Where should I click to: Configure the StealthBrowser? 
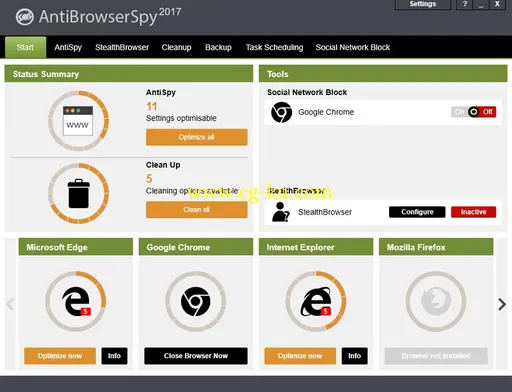click(x=417, y=212)
